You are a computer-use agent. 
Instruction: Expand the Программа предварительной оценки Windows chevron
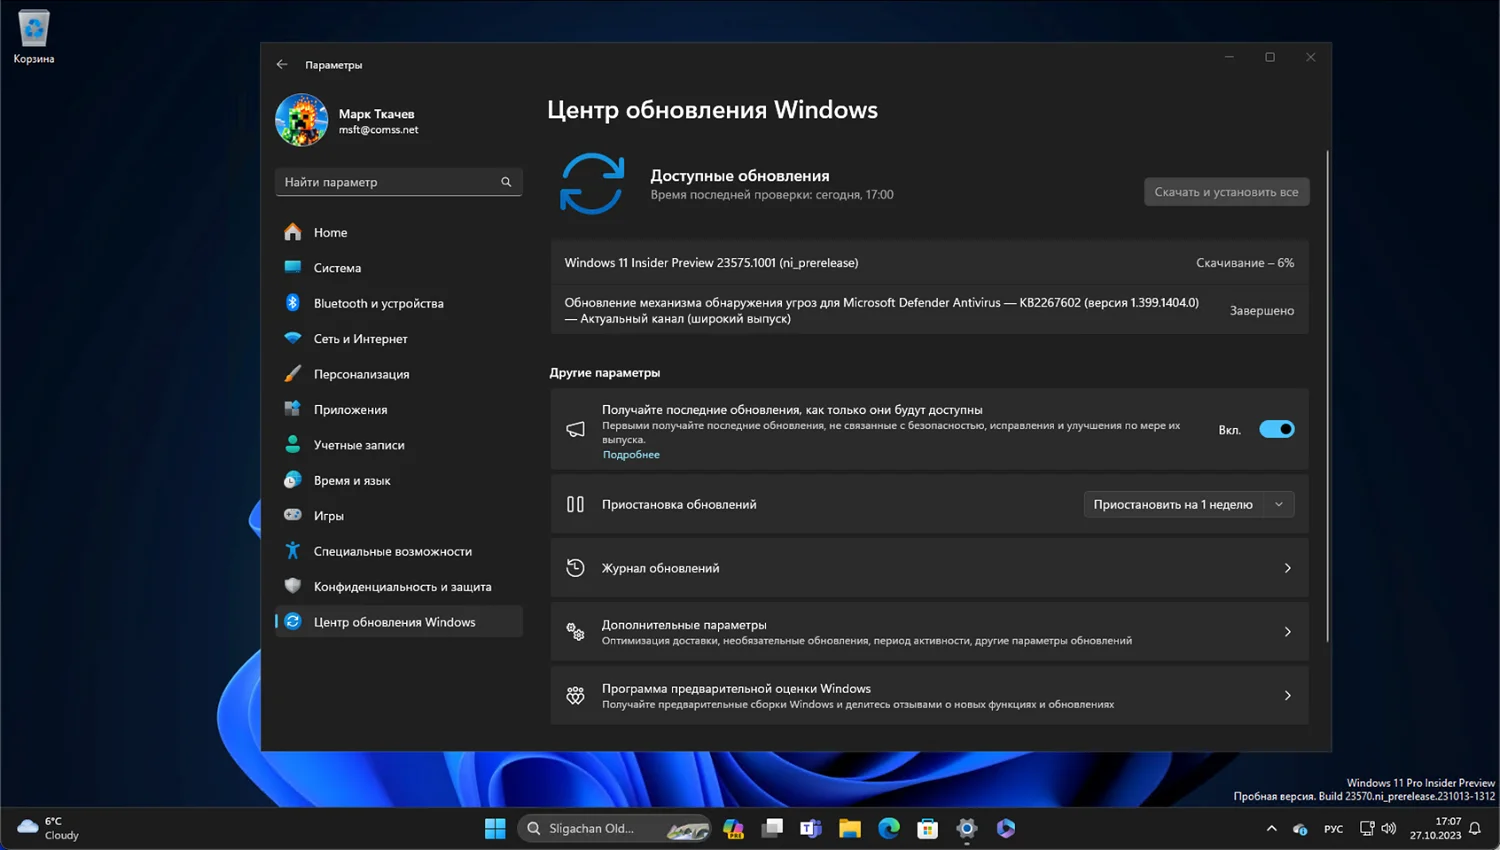(x=1288, y=696)
